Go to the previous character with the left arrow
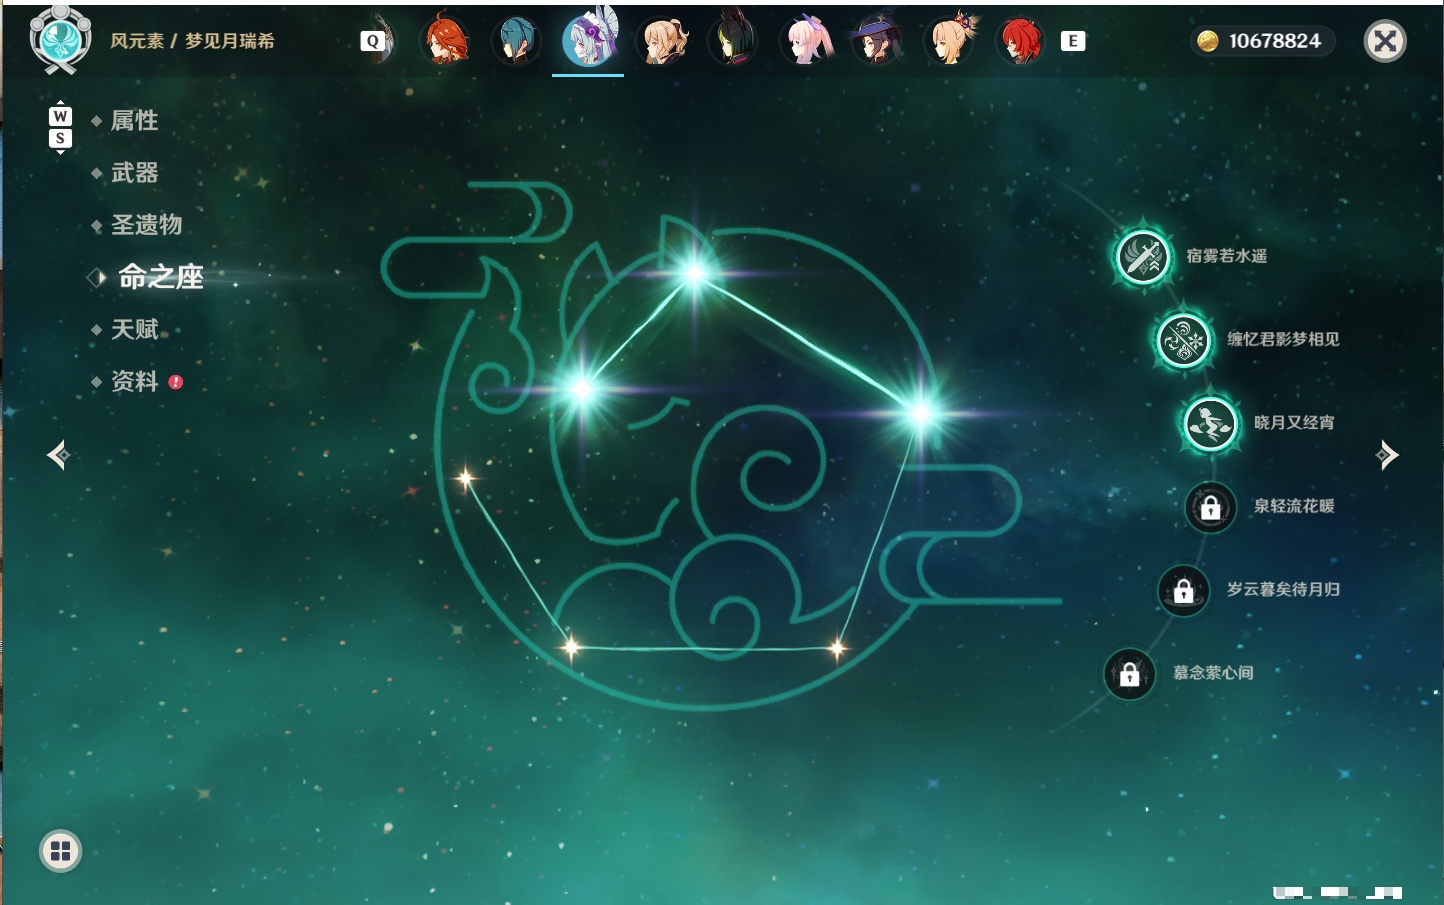Image resolution: width=1444 pixels, height=905 pixels. [x=58, y=455]
